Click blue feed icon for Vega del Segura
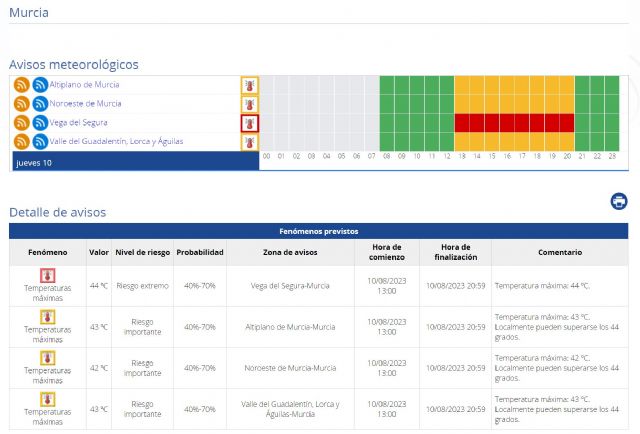The image size is (640, 434). pyautogui.click(x=40, y=123)
